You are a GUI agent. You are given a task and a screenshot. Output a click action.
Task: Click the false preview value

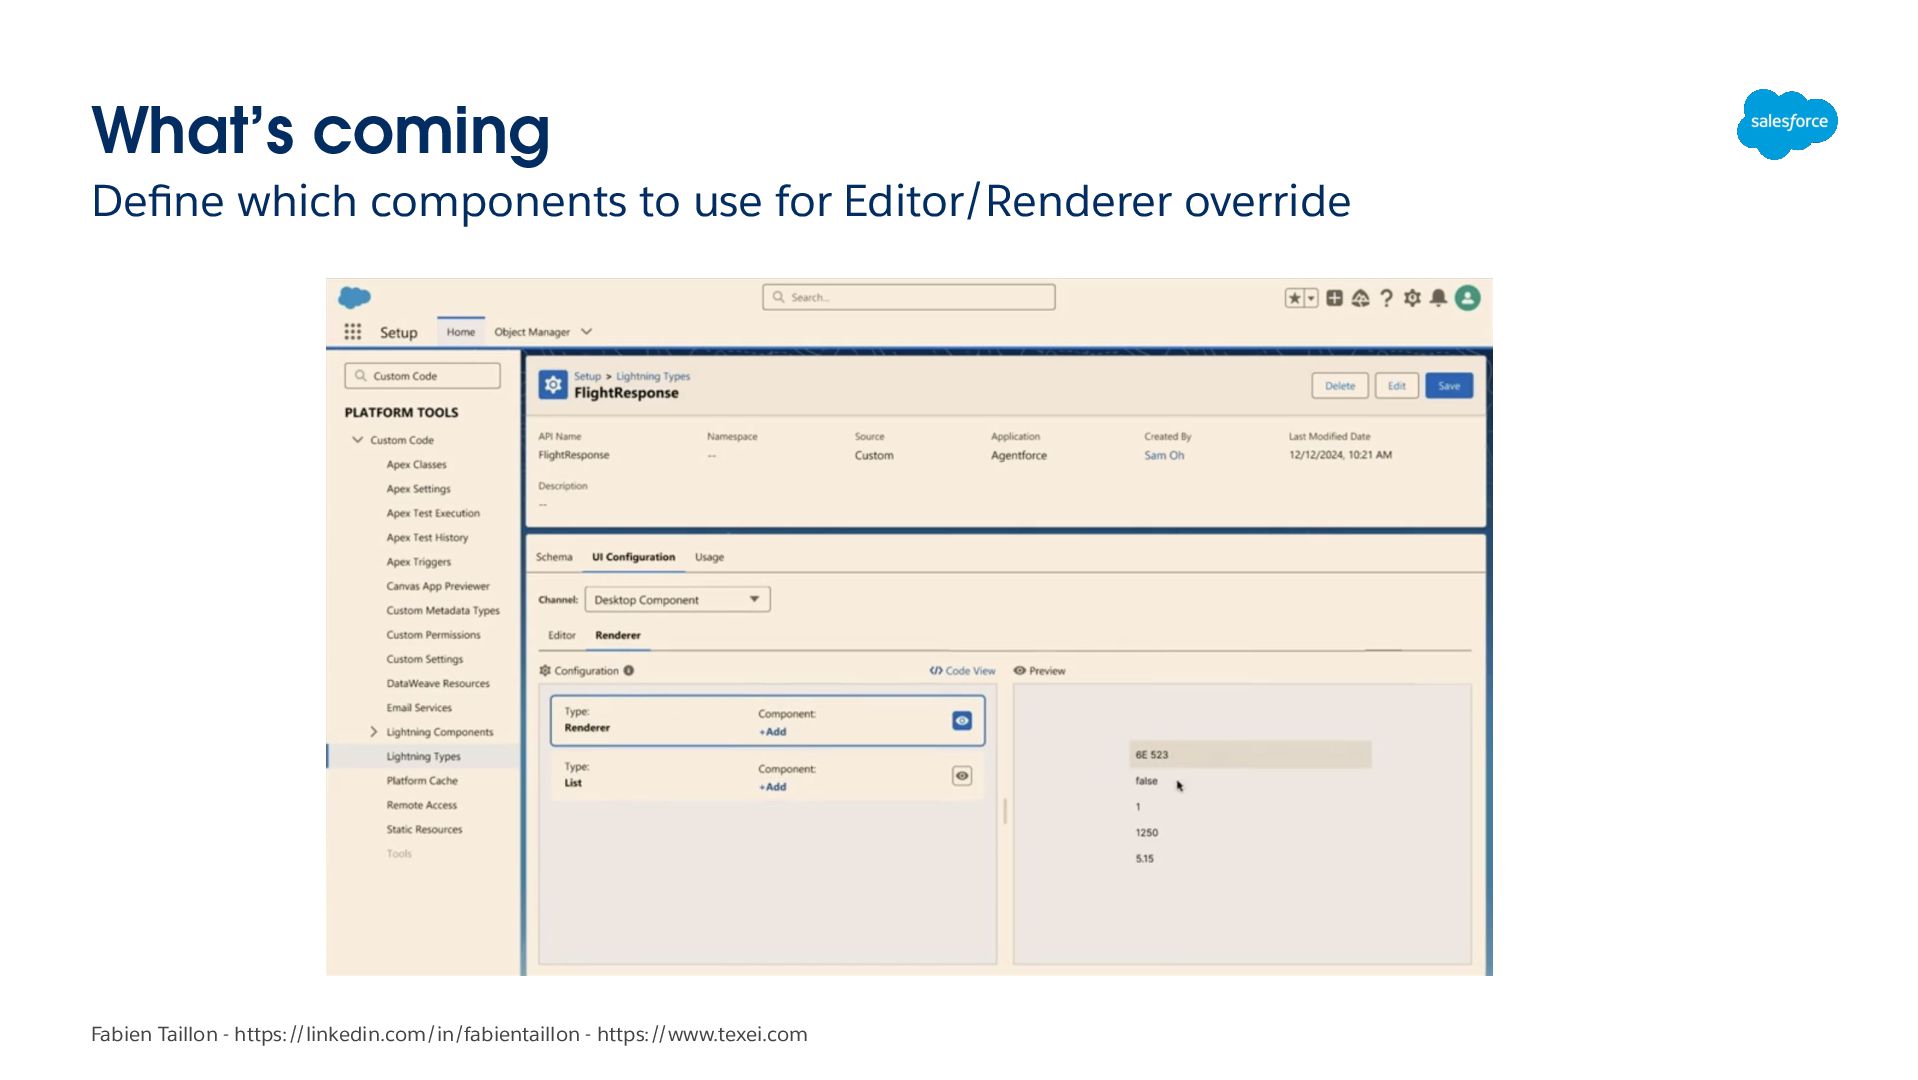pyautogui.click(x=1146, y=781)
